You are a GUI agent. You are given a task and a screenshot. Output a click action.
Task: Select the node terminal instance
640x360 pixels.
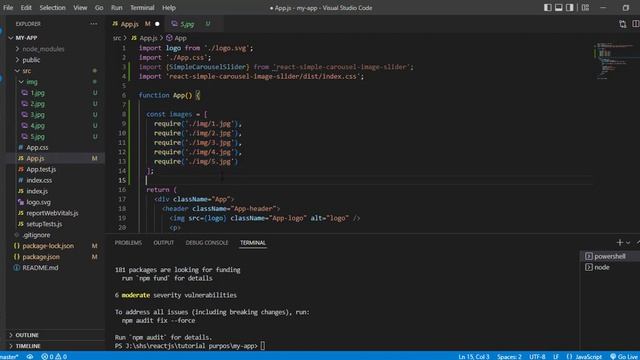[609, 267]
